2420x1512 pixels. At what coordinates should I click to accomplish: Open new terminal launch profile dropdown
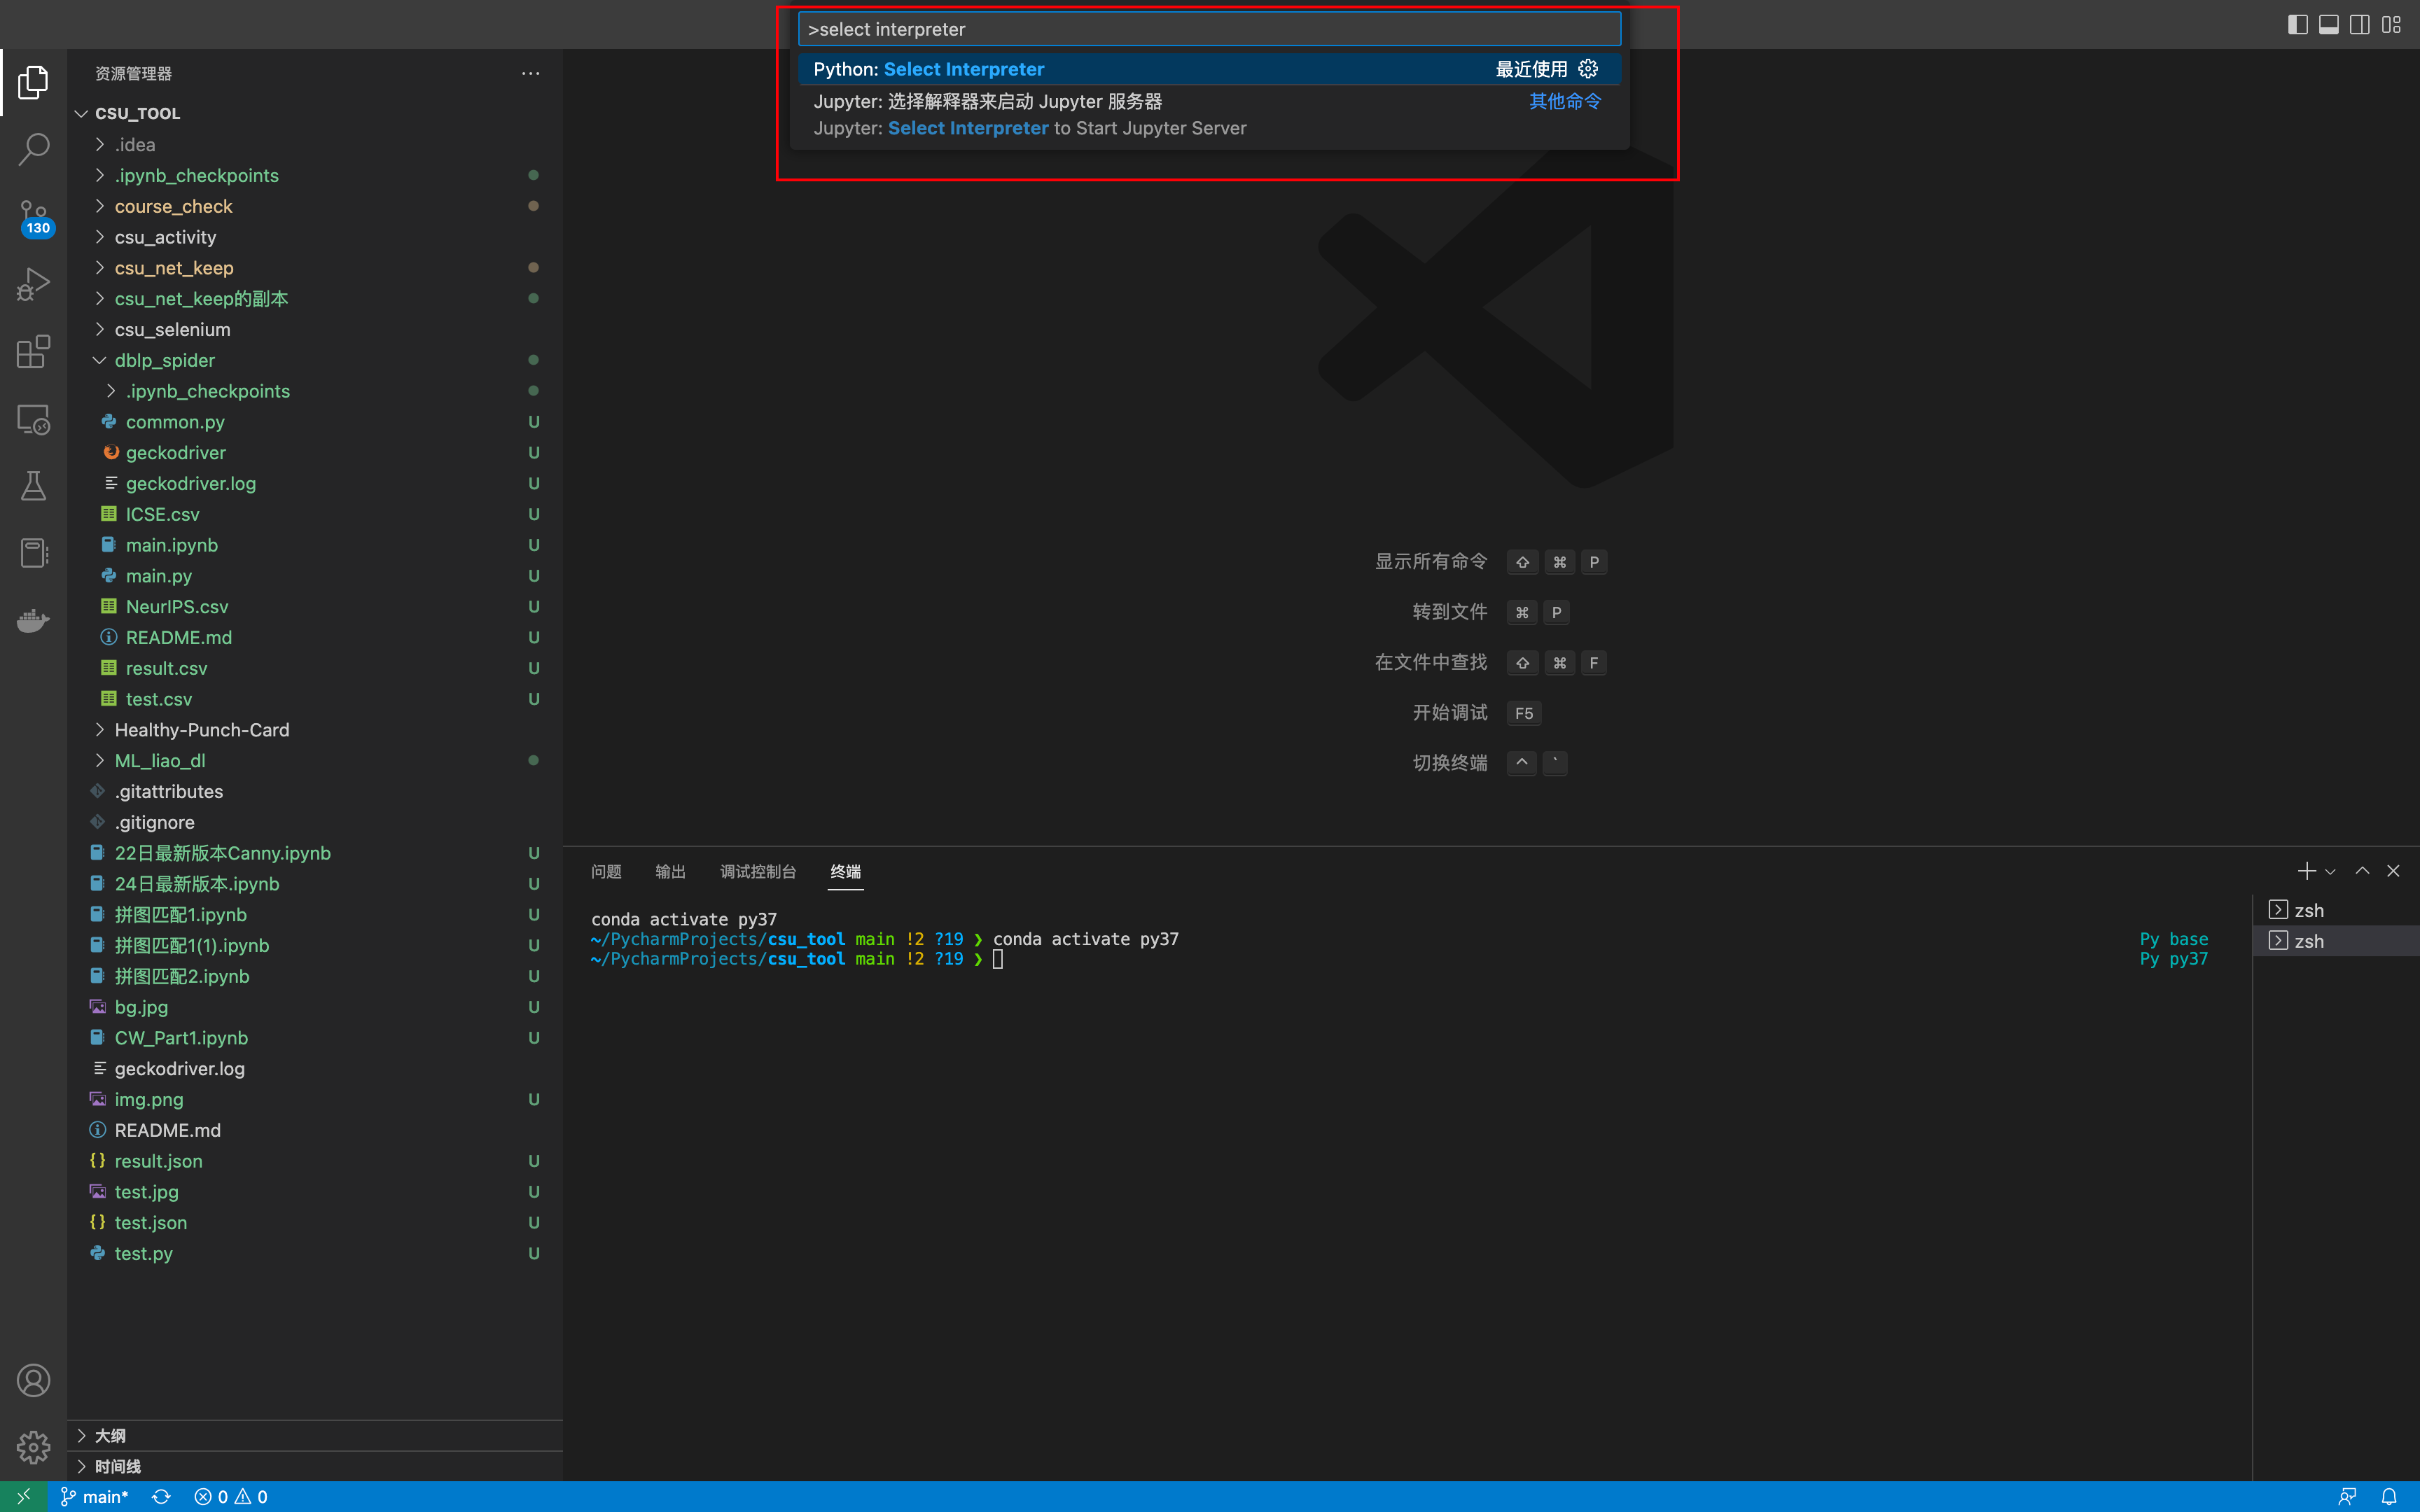click(2331, 872)
